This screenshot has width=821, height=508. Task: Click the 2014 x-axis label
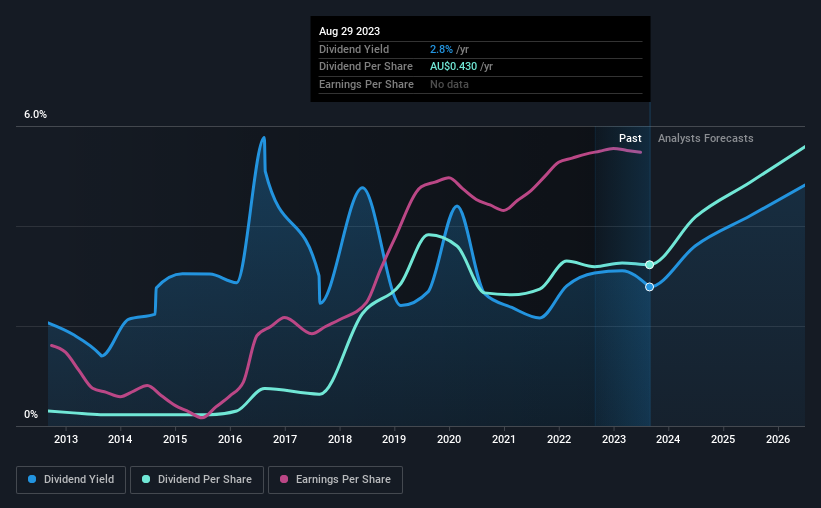click(x=120, y=439)
